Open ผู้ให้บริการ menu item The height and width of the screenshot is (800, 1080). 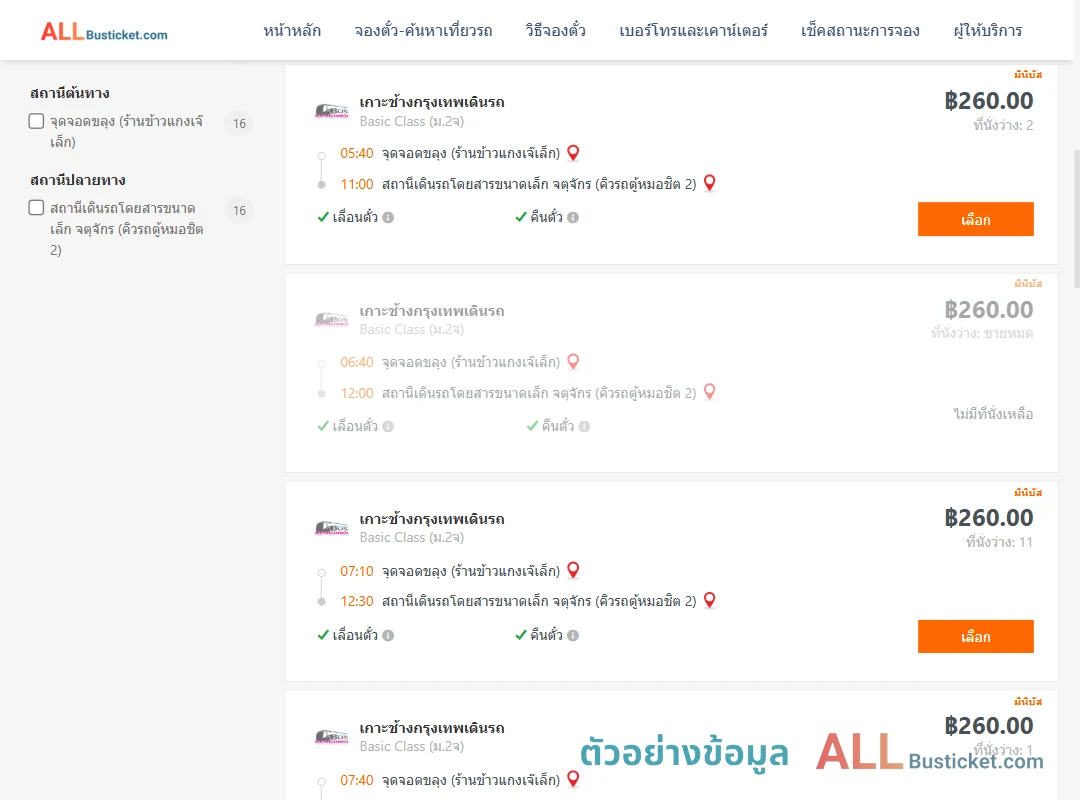pos(987,30)
